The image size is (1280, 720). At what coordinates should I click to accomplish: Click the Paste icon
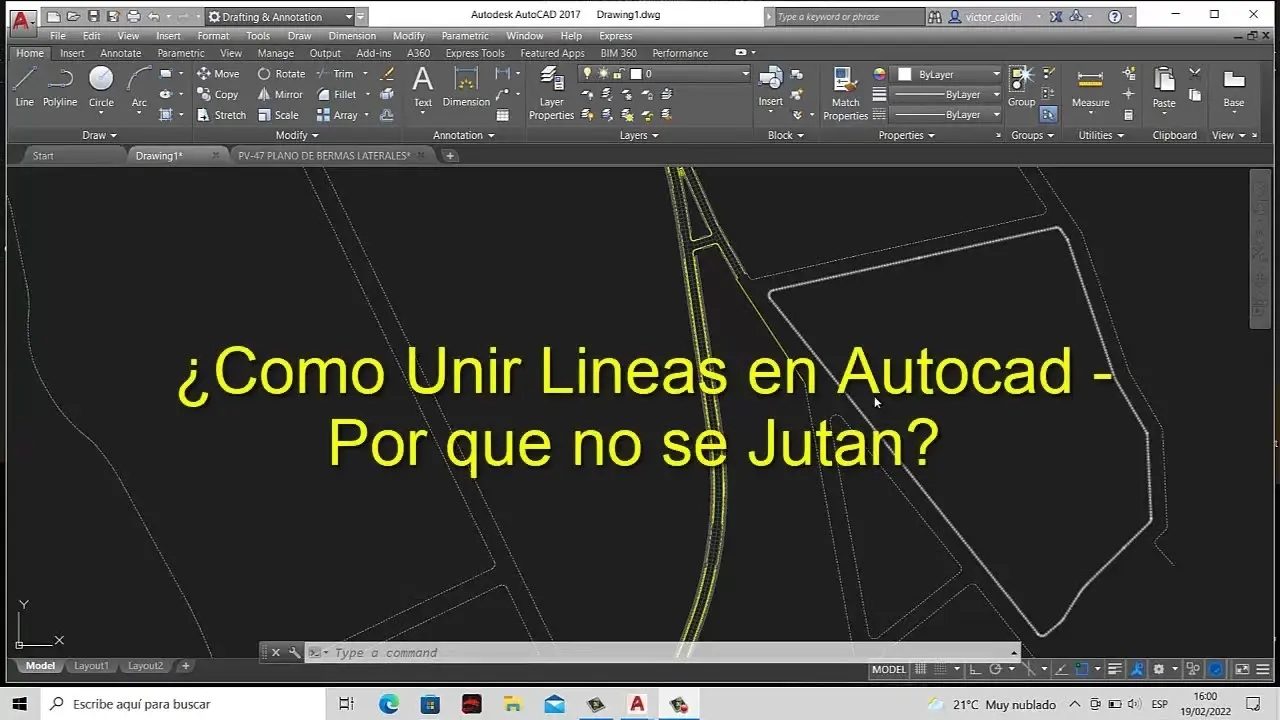[x=1164, y=86]
